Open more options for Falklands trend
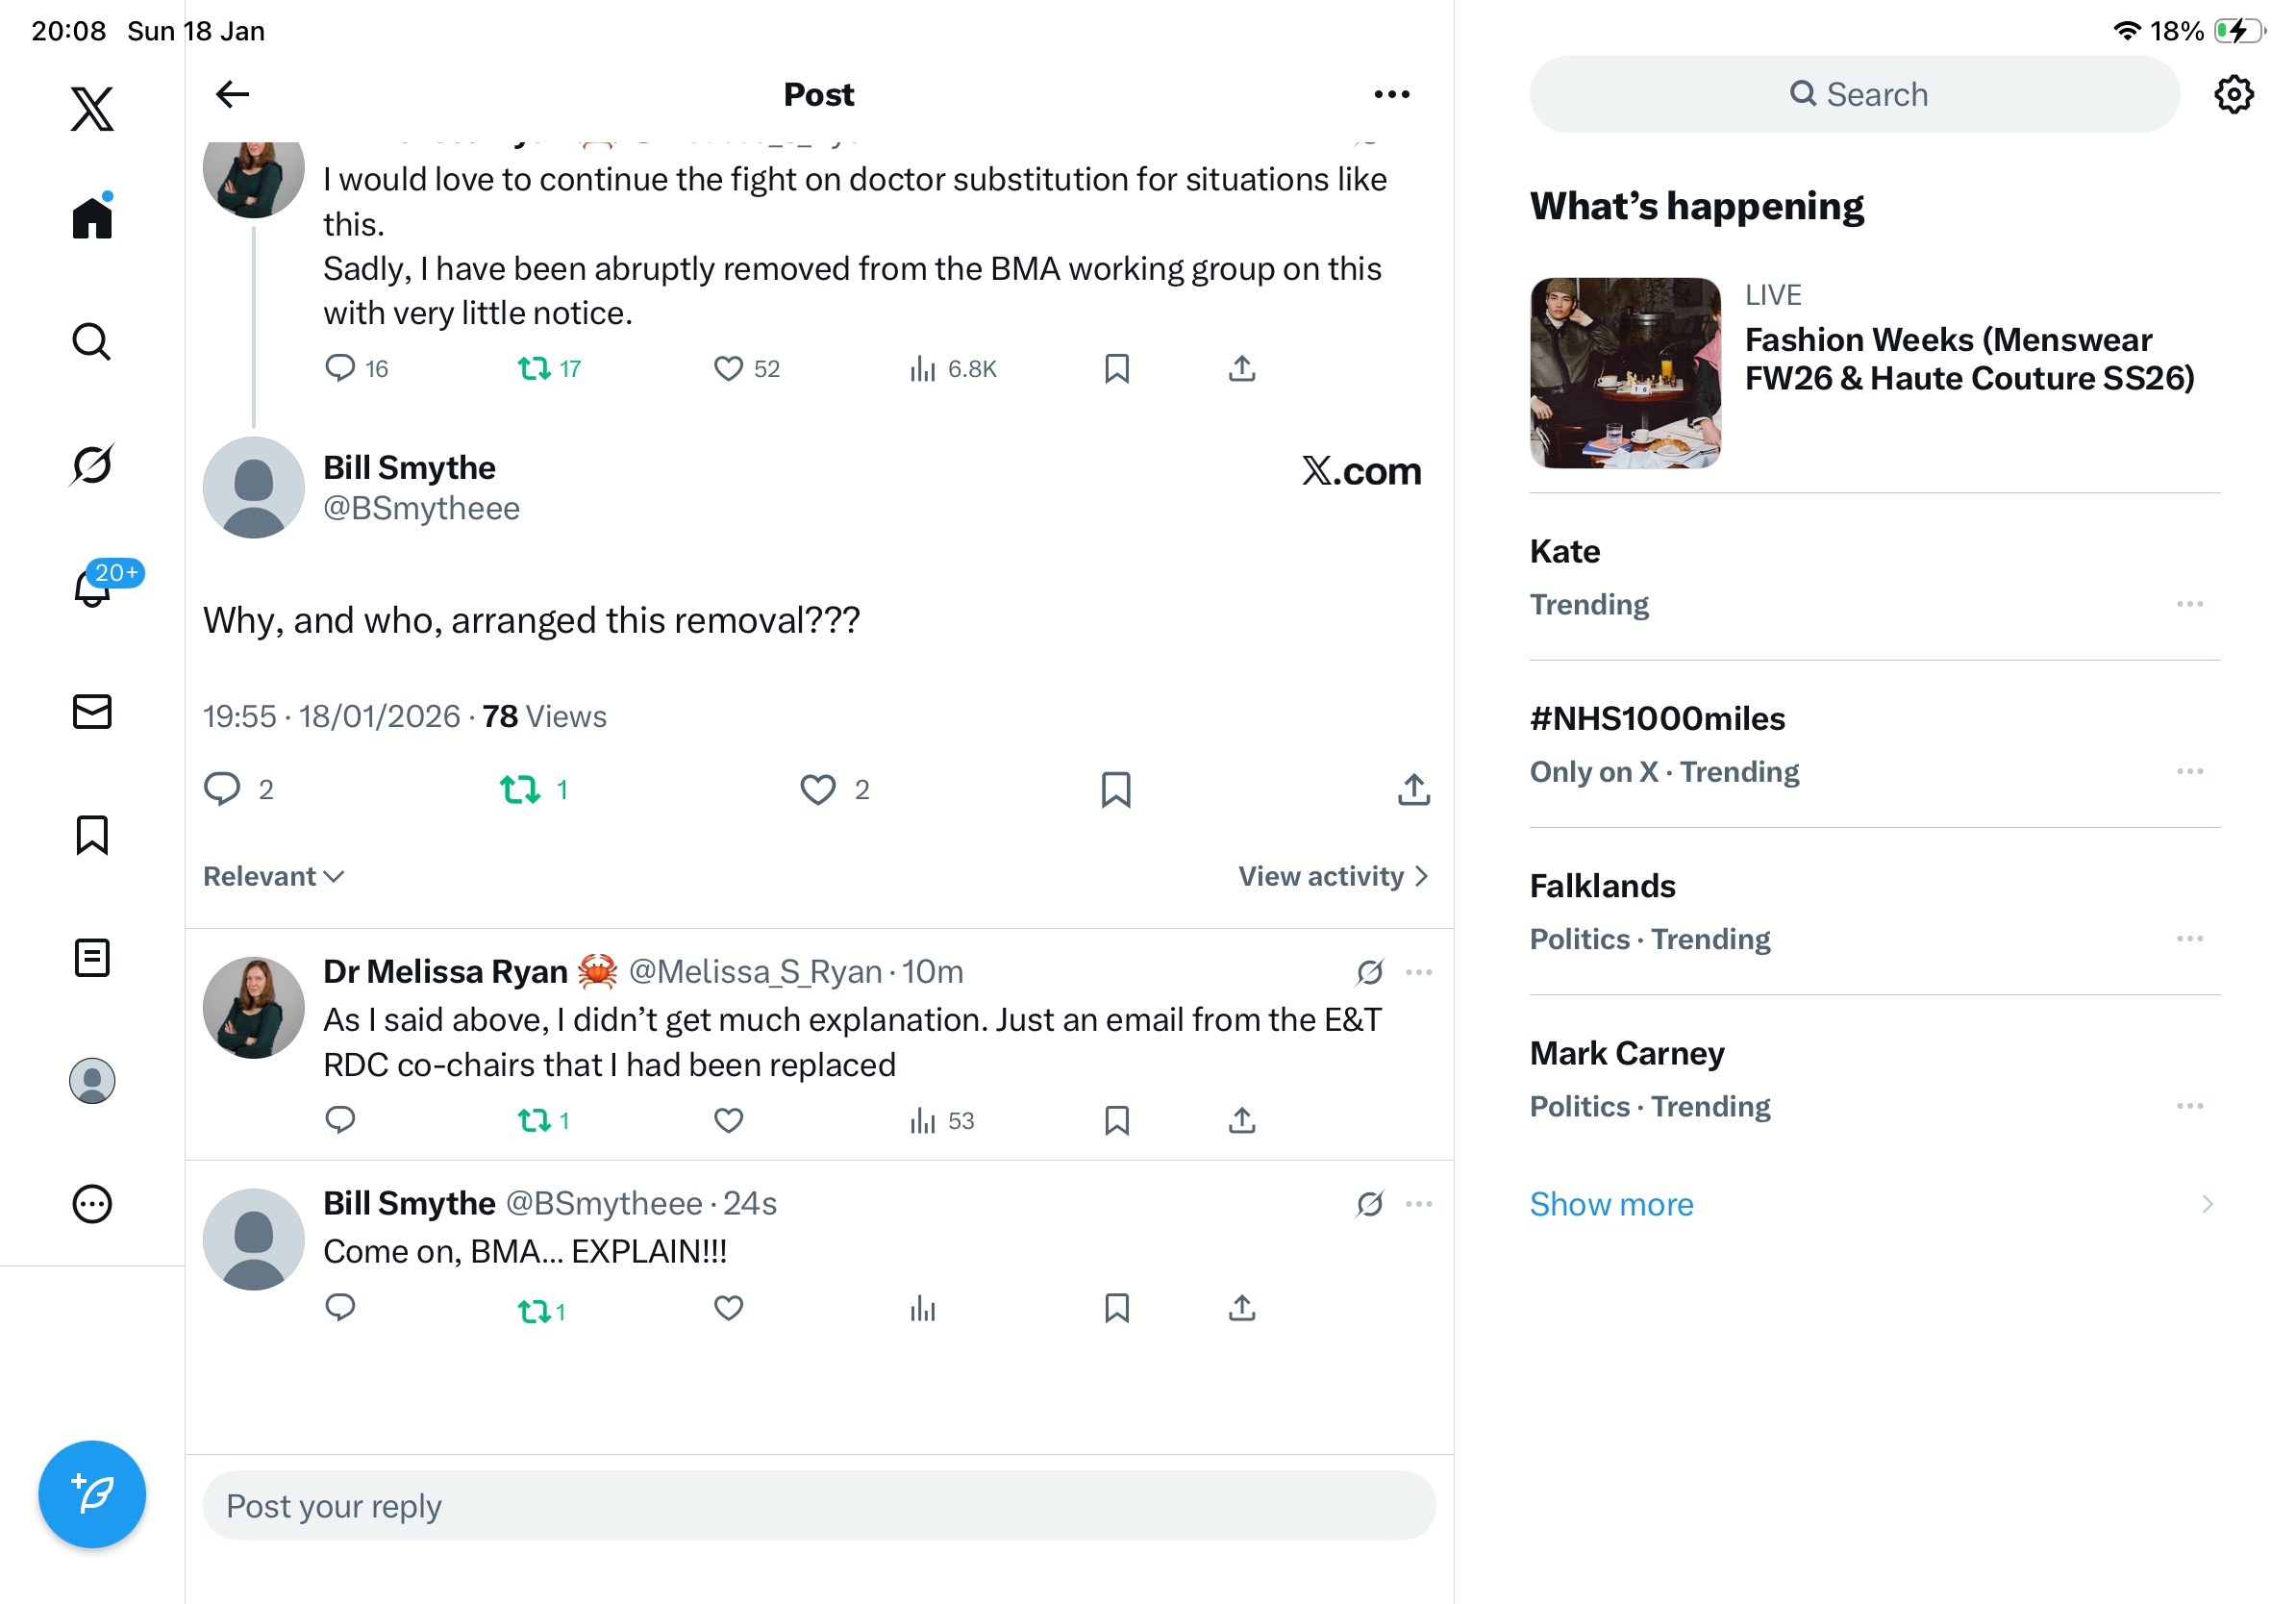Viewport: 2296px width, 1604px height. pos(2189,939)
